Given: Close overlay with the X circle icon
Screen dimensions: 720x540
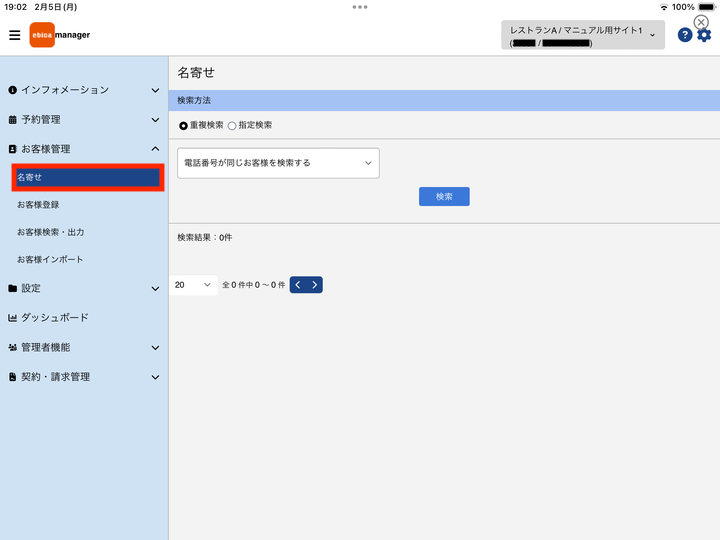Looking at the screenshot, I should [x=701, y=22].
